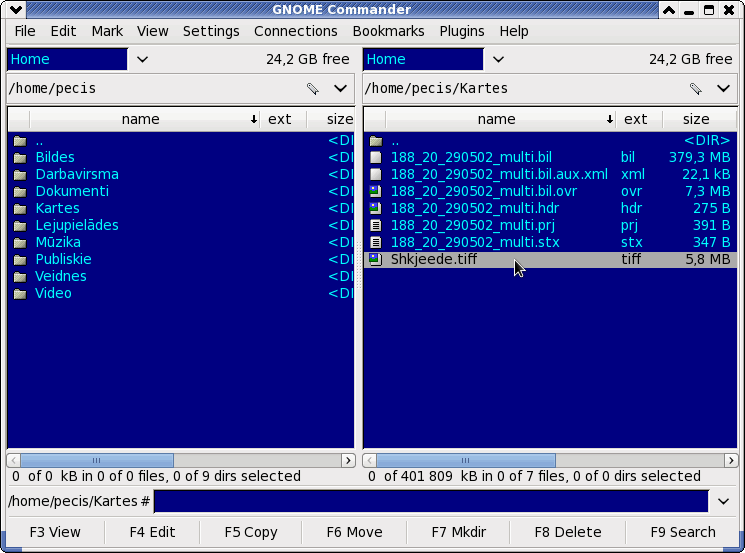Click the F9 Search button

(683, 532)
